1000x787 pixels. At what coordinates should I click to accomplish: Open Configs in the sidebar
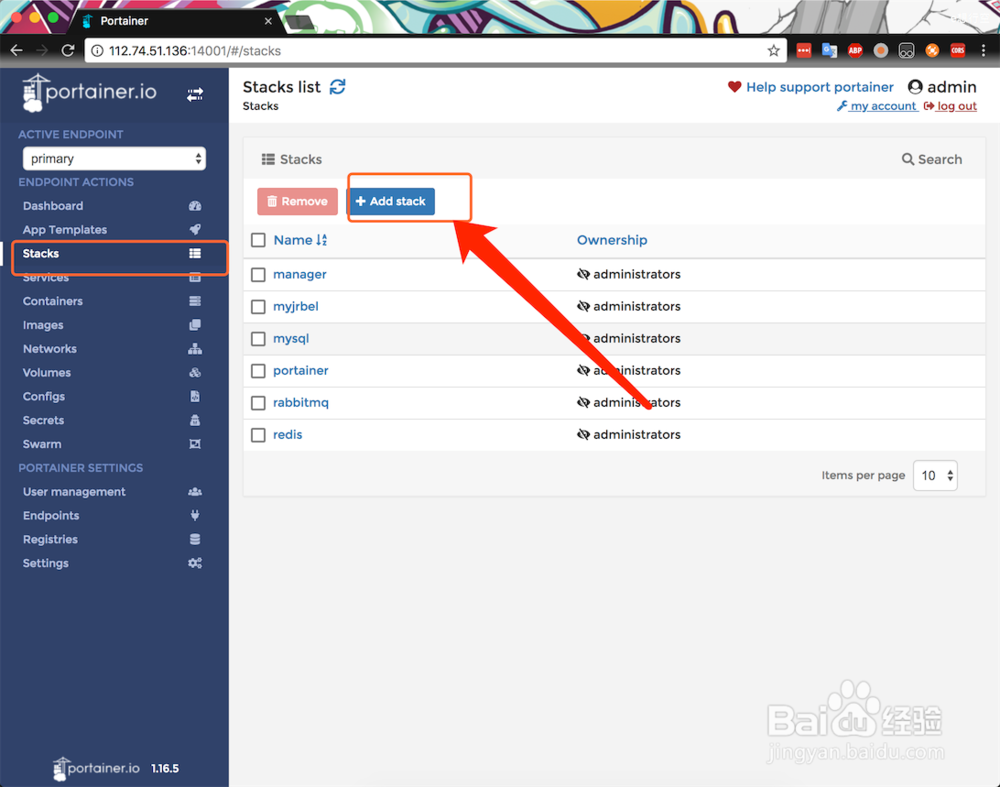point(44,397)
